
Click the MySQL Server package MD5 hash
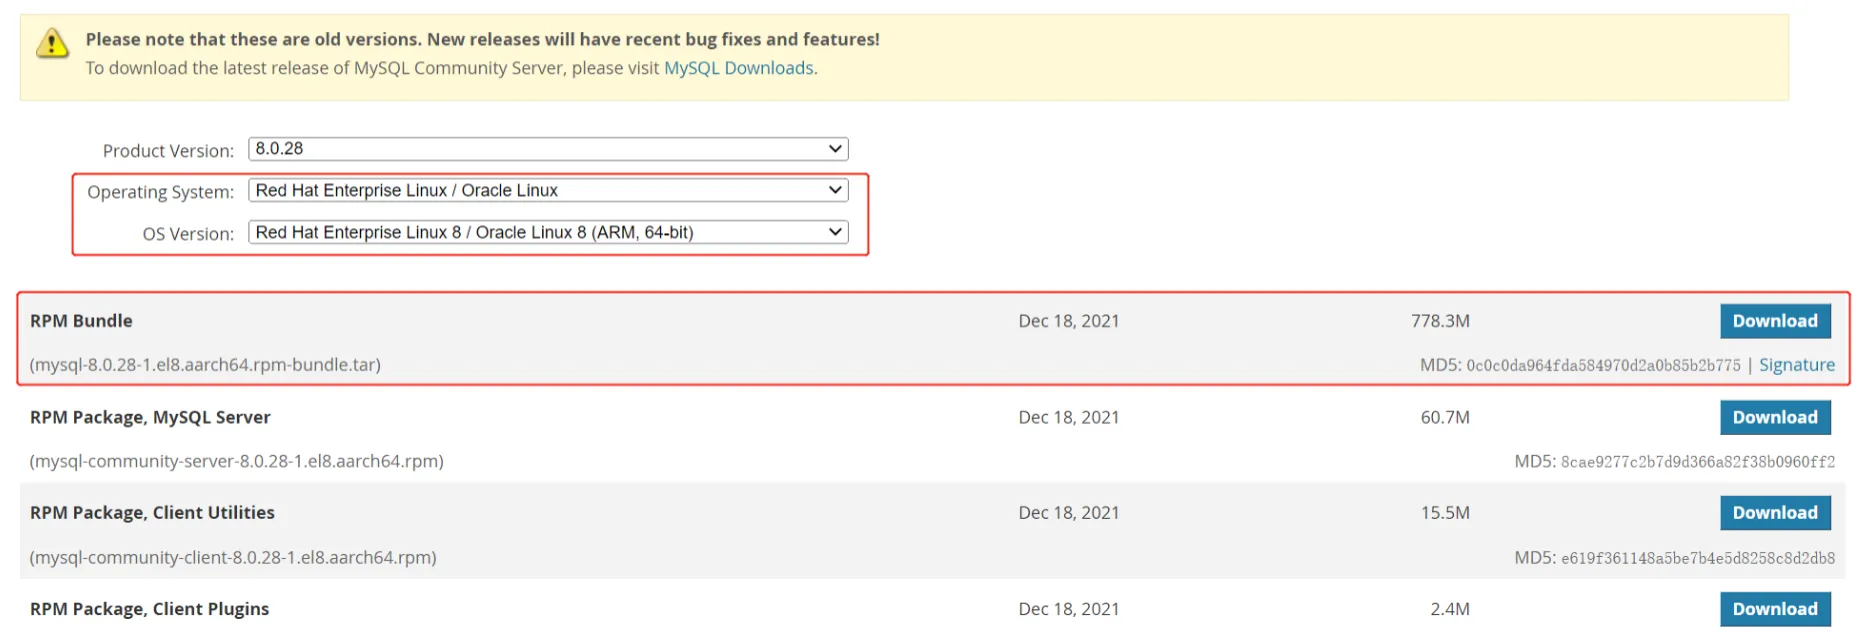pyautogui.click(x=1697, y=462)
